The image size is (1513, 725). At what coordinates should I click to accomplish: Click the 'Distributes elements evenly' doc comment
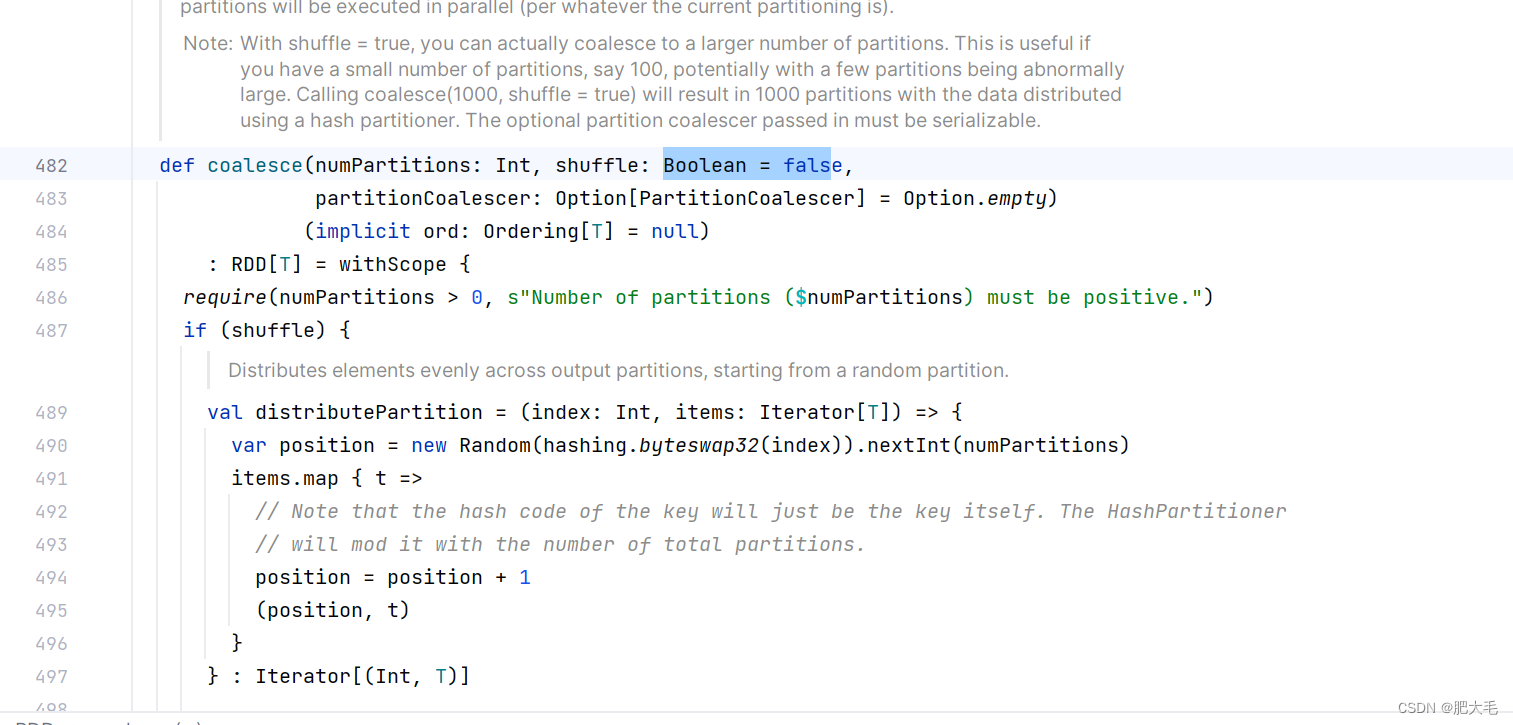click(x=618, y=370)
